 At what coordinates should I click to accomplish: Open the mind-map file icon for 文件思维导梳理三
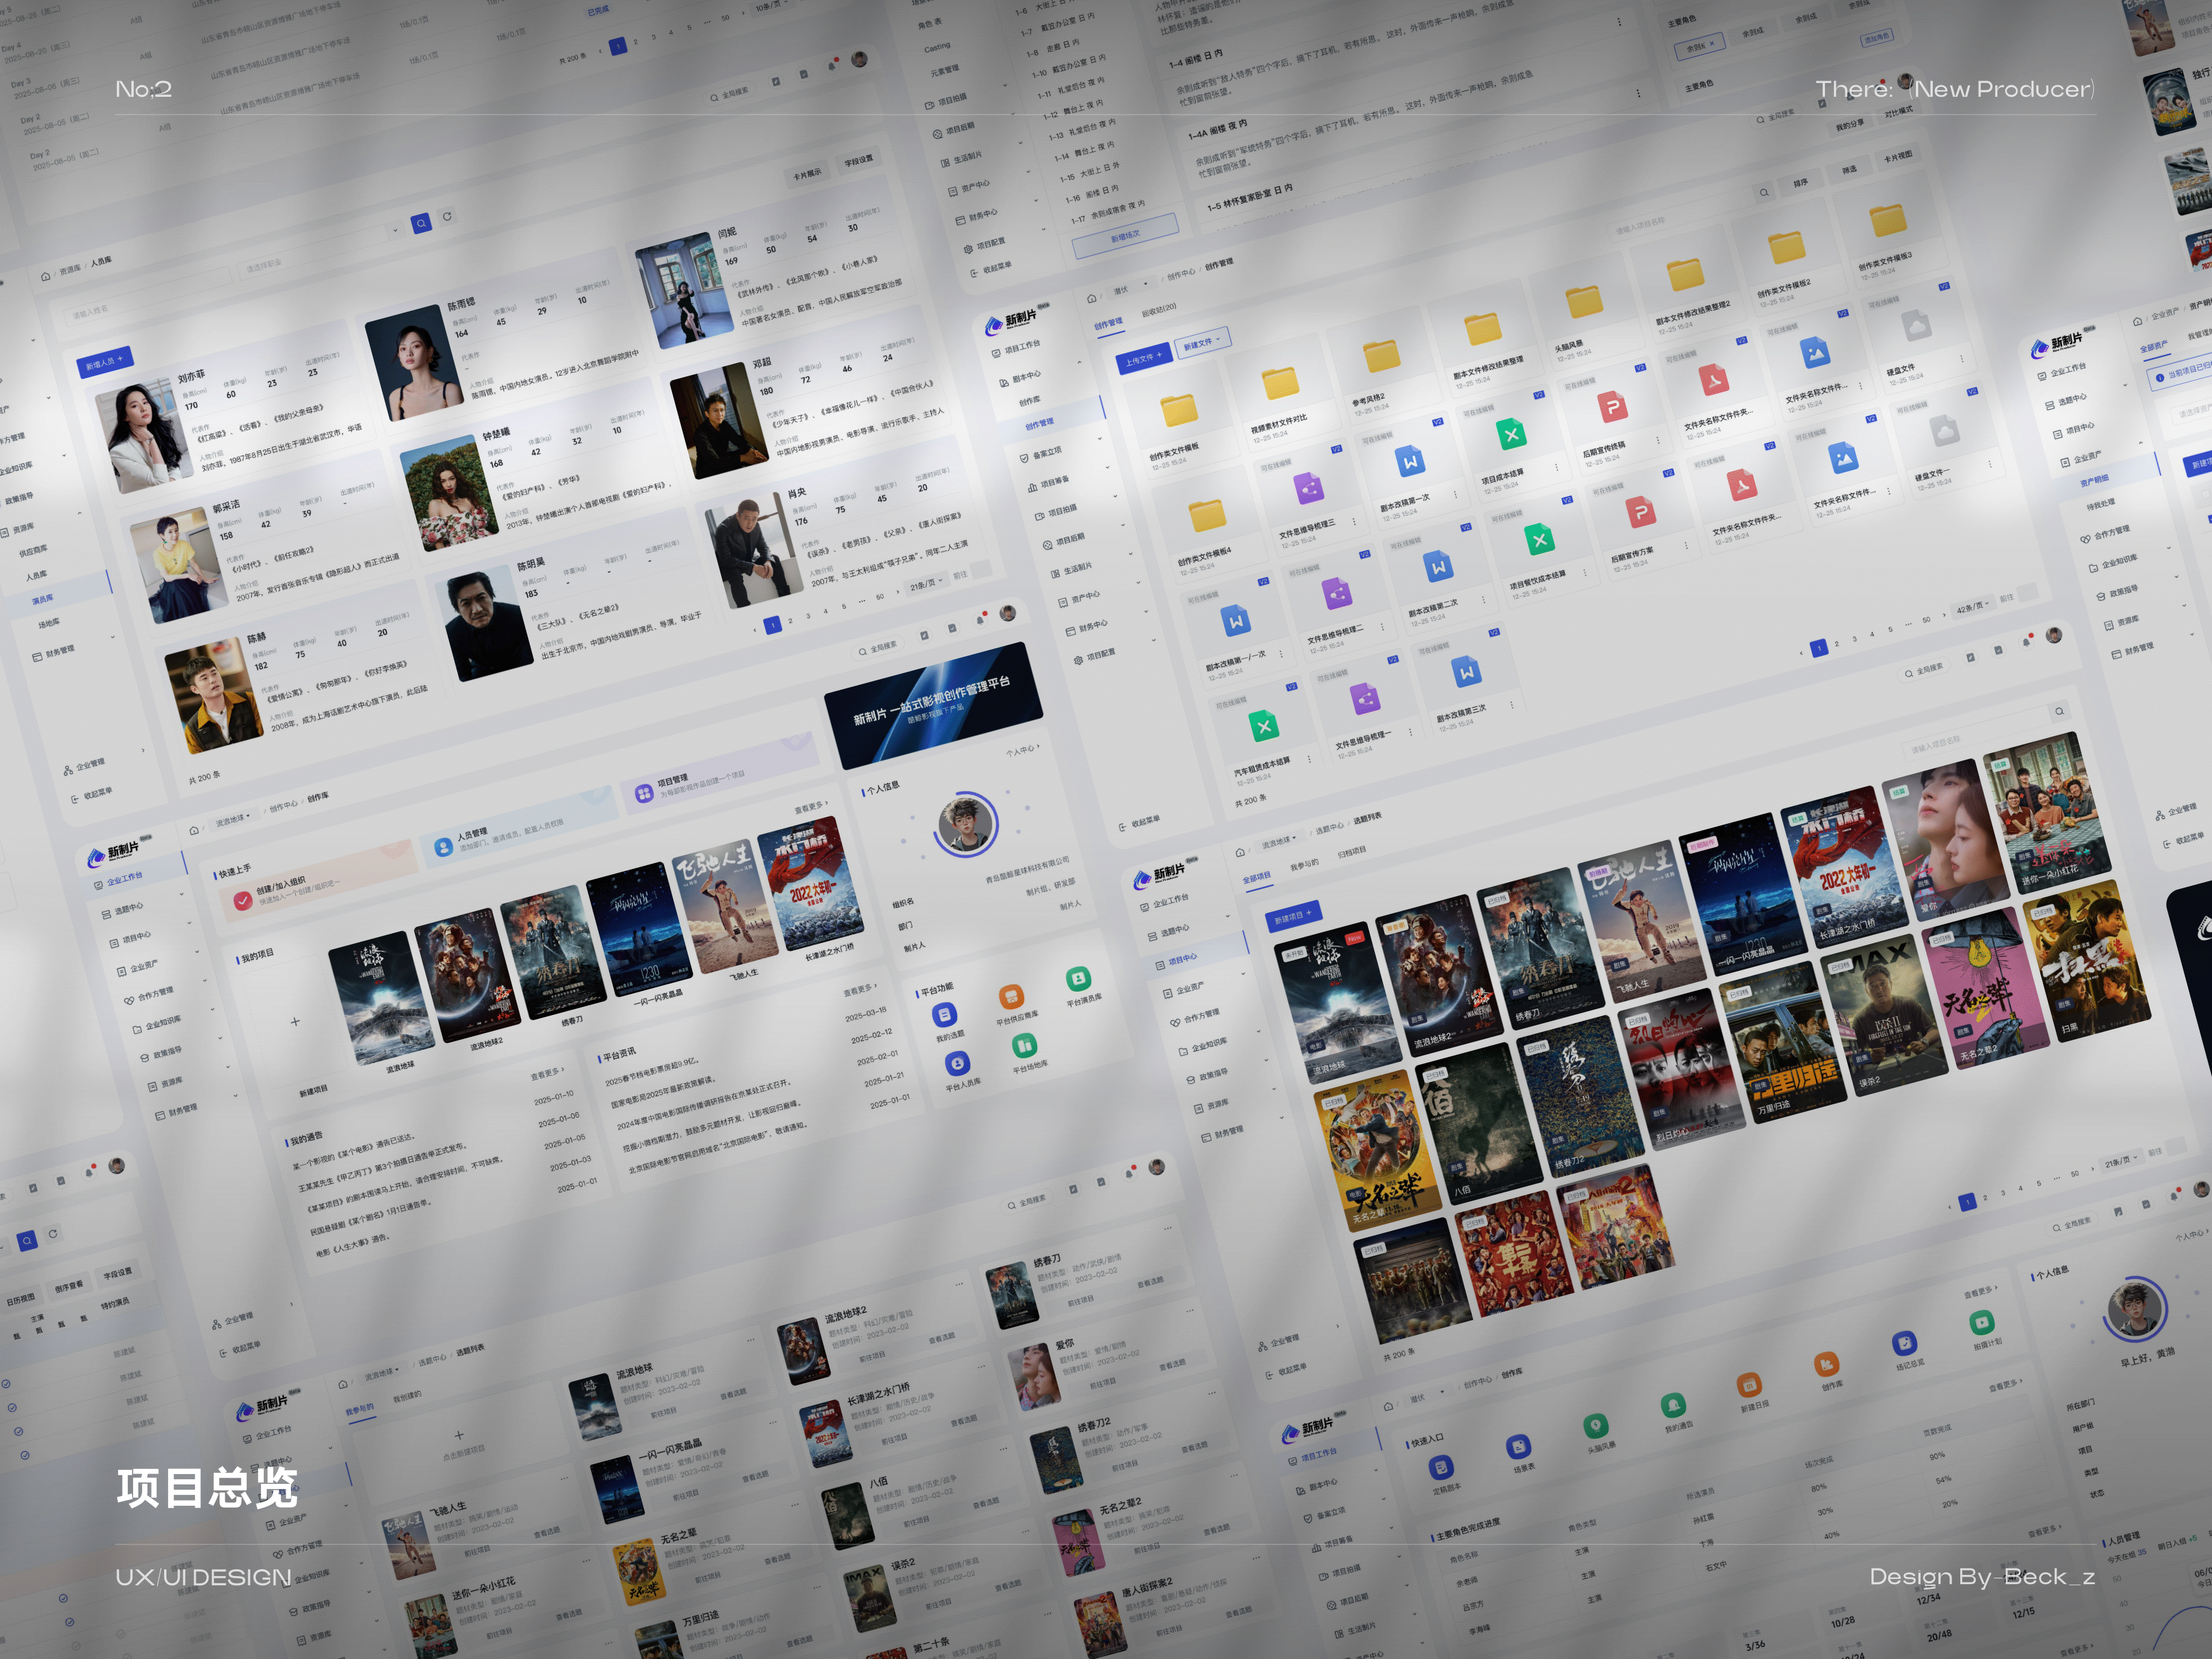[1308, 489]
